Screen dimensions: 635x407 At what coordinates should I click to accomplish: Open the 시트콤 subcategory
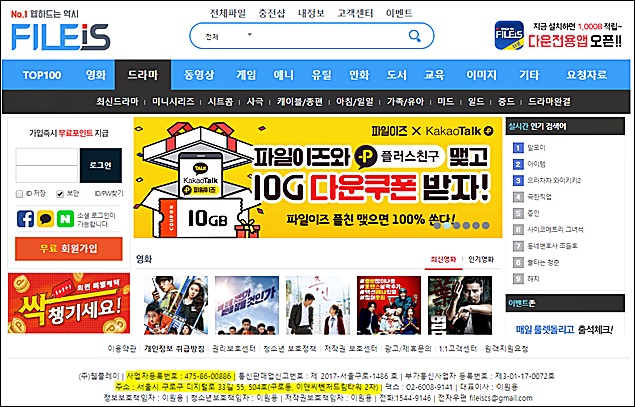click(220, 102)
